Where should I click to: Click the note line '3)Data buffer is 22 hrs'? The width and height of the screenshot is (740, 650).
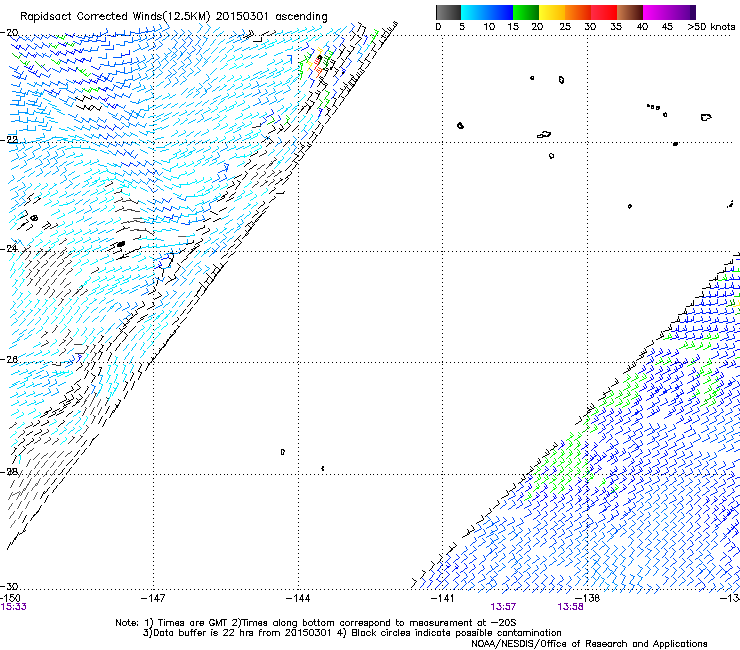point(352,633)
